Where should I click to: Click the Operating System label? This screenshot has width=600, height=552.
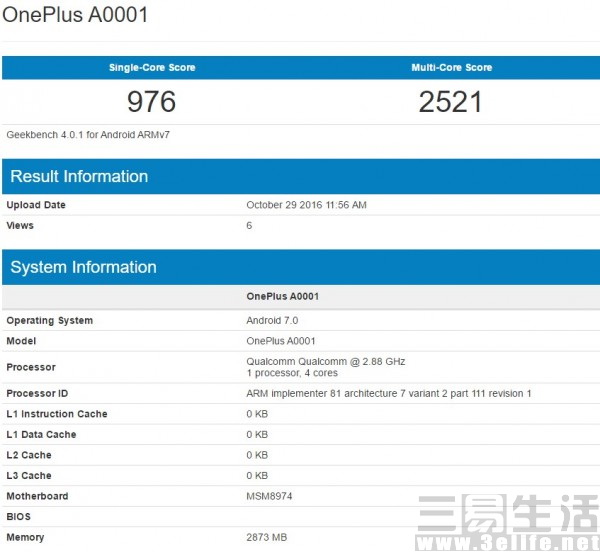tap(50, 321)
